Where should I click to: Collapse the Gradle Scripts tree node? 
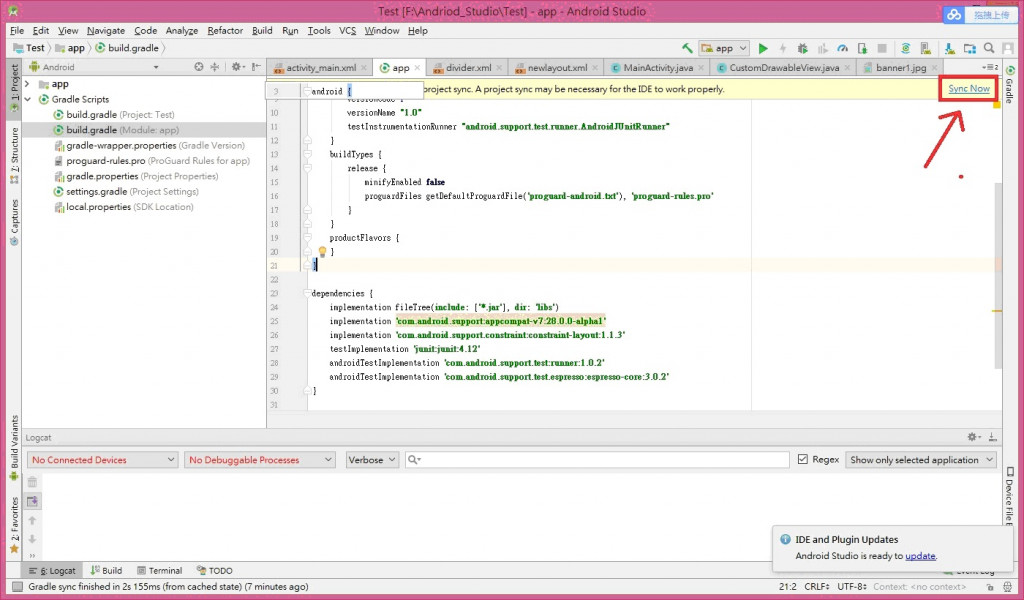(28, 100)
